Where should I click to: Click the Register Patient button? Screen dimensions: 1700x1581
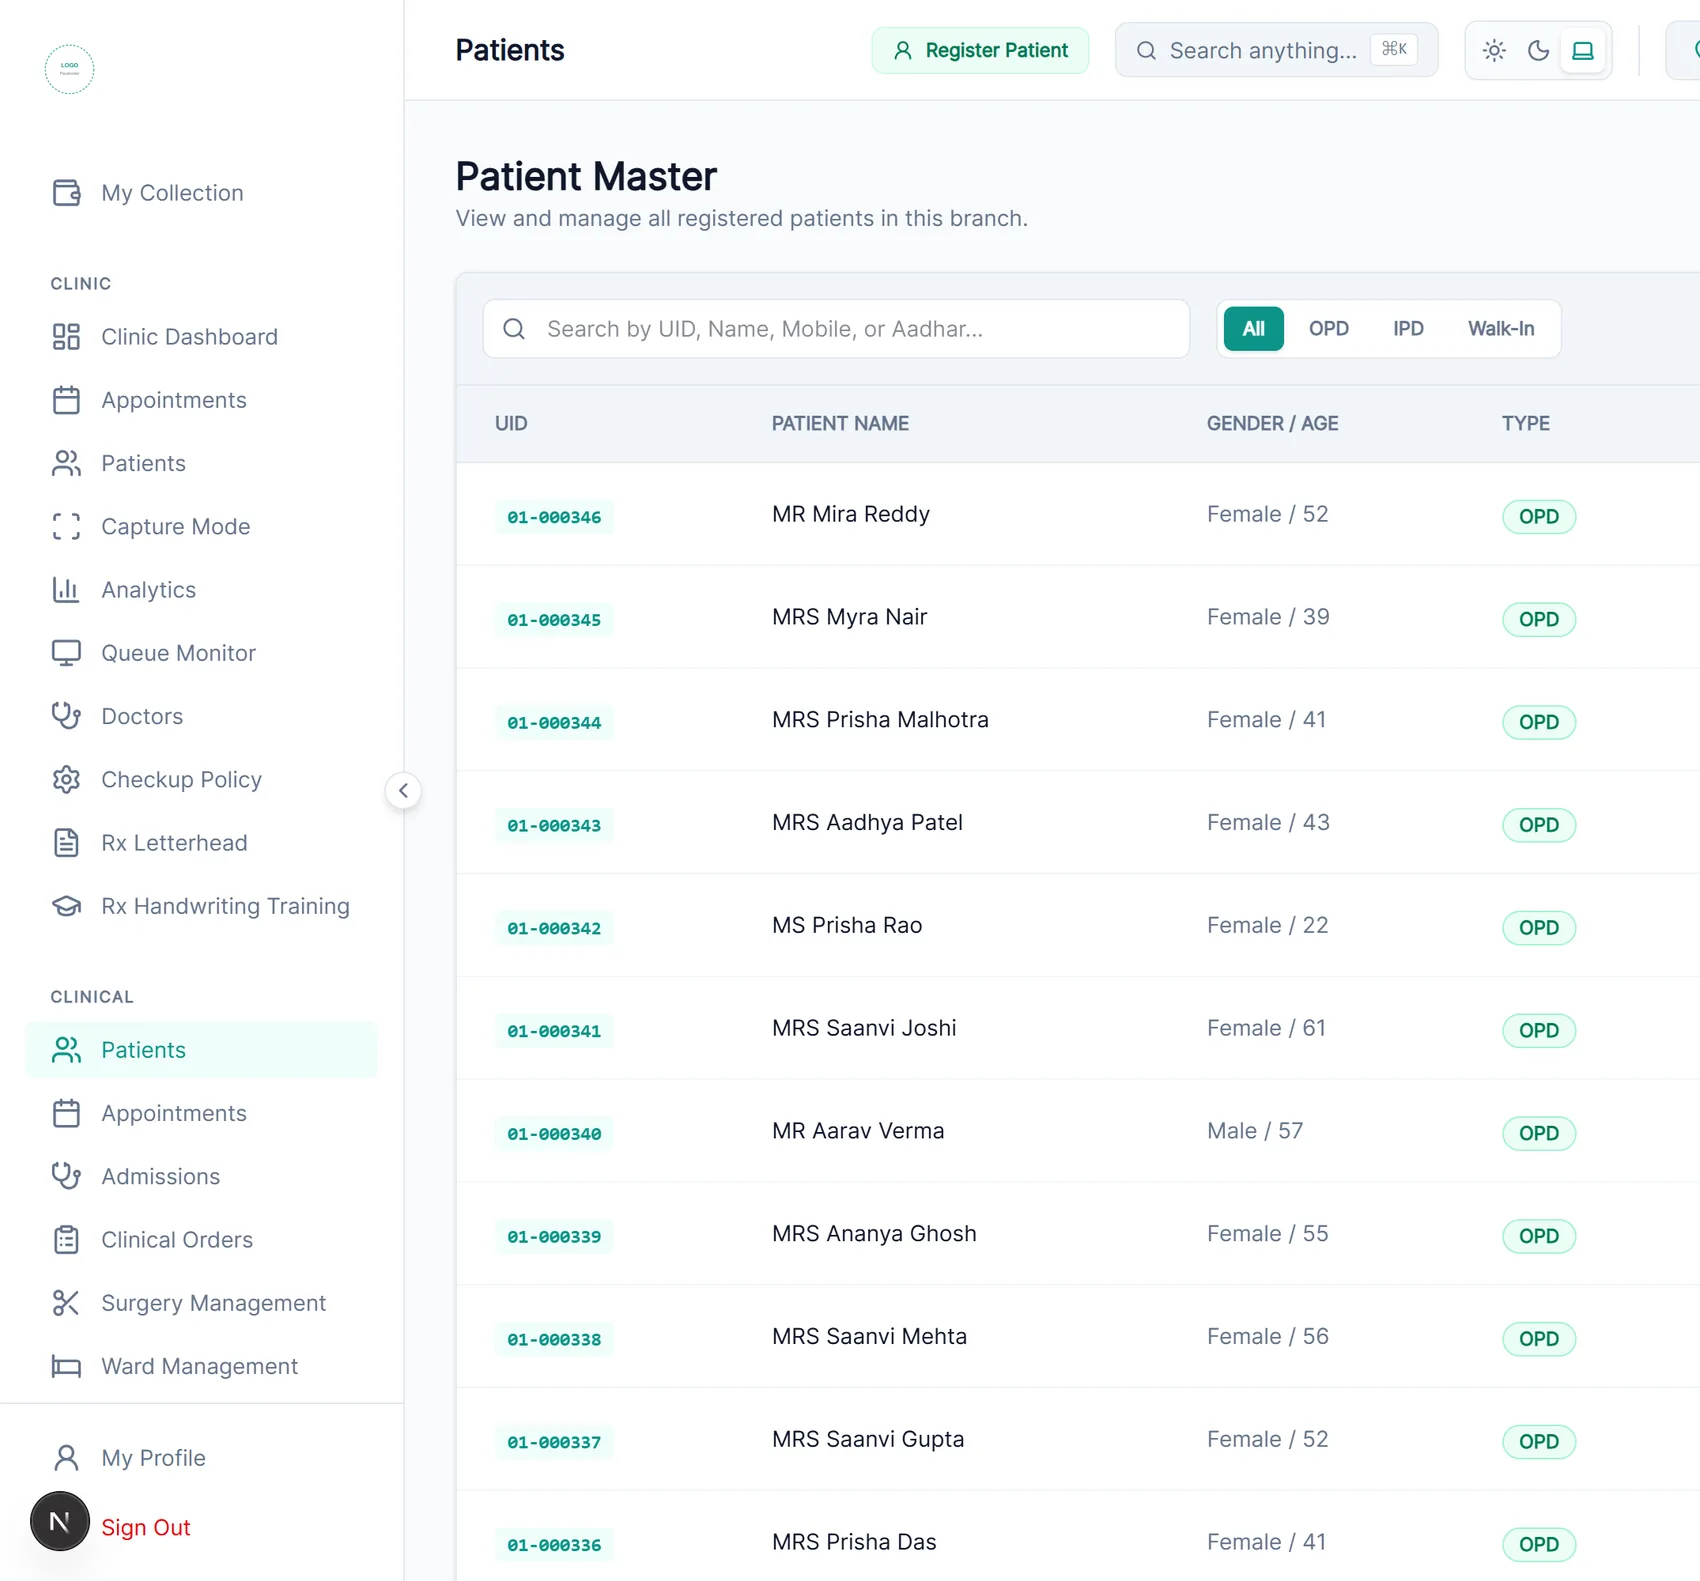(x=980, y=51)
